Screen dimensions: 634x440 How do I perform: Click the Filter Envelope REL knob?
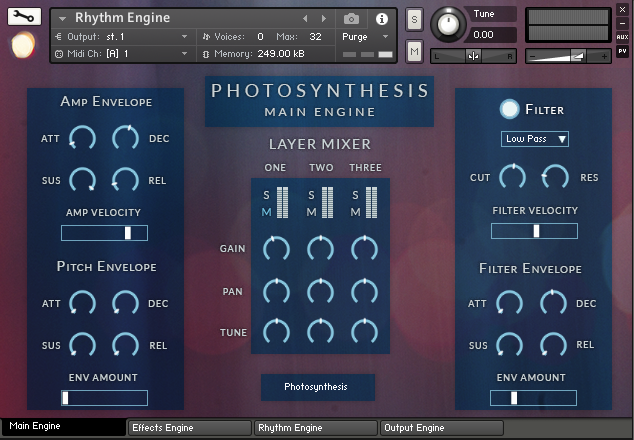pos(553,345)
